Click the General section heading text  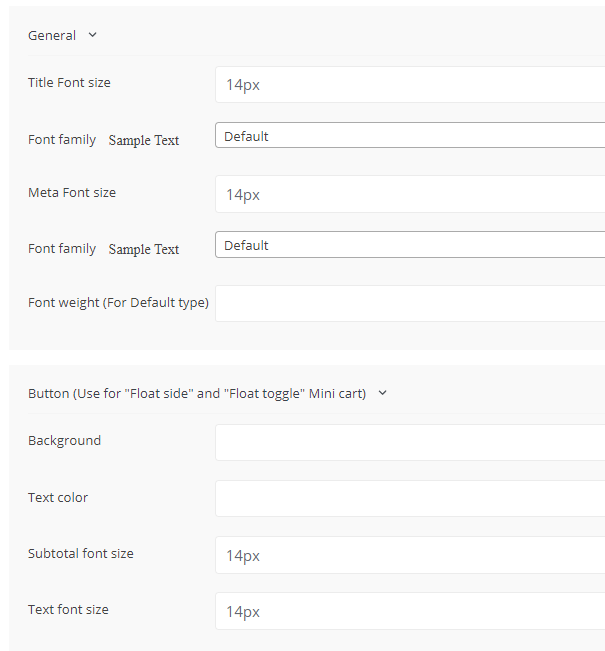[52, 35]
